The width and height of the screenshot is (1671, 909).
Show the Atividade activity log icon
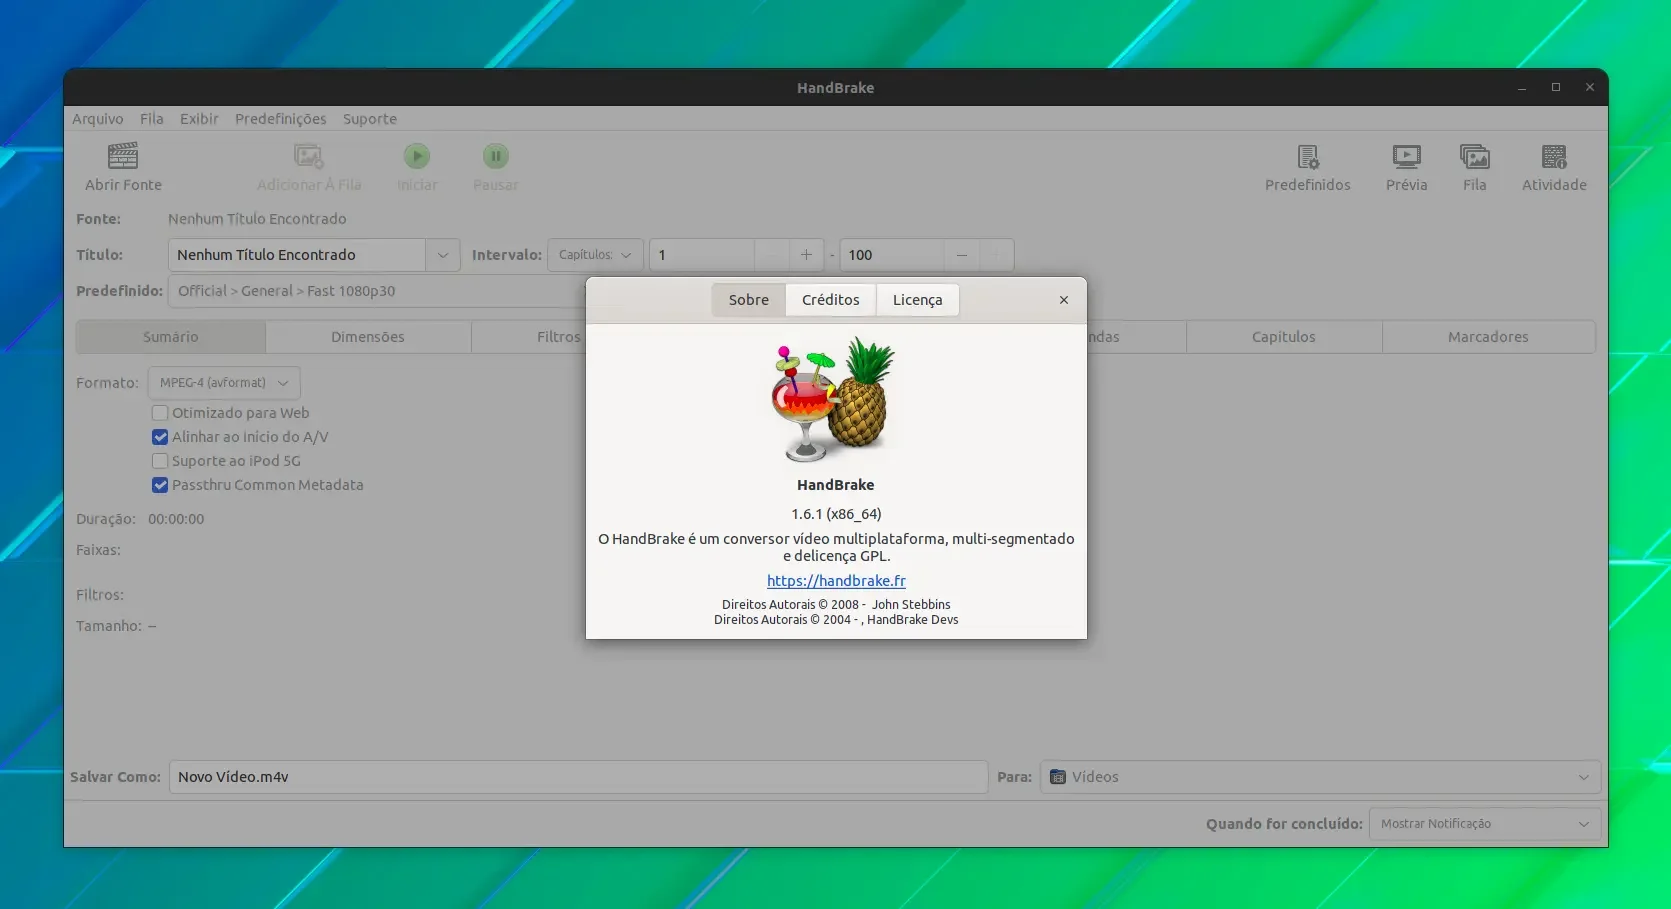(1554, 157)
